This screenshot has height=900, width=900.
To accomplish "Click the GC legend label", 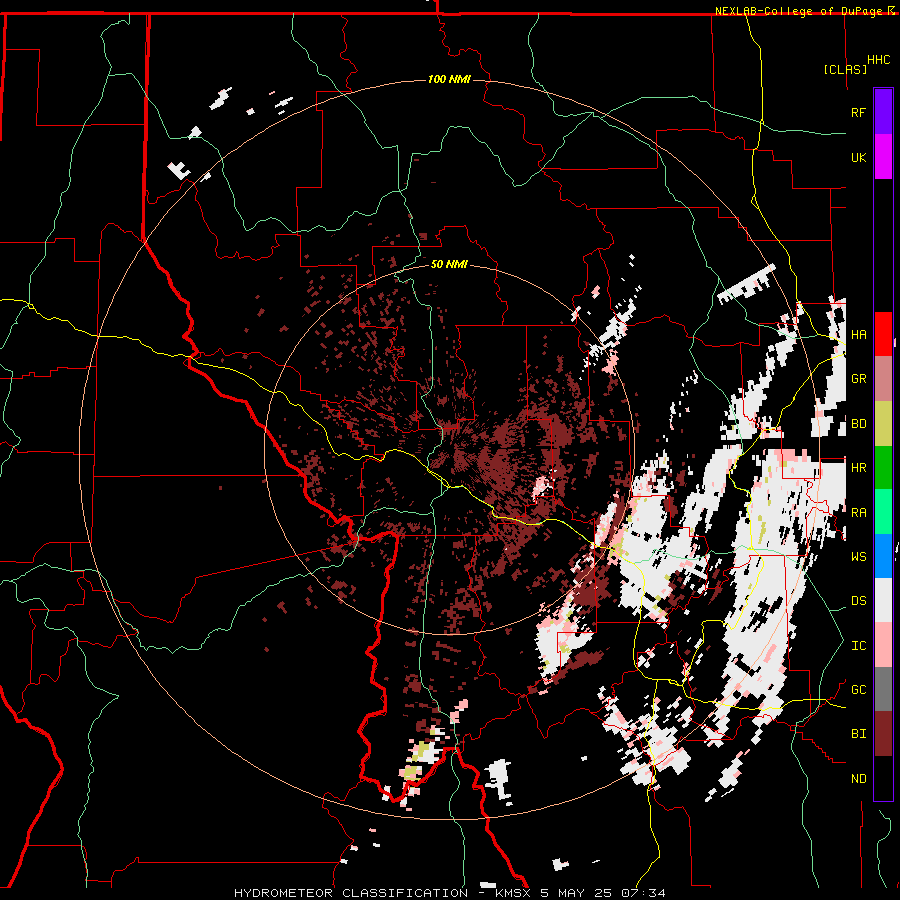I will tap(858, 690).
